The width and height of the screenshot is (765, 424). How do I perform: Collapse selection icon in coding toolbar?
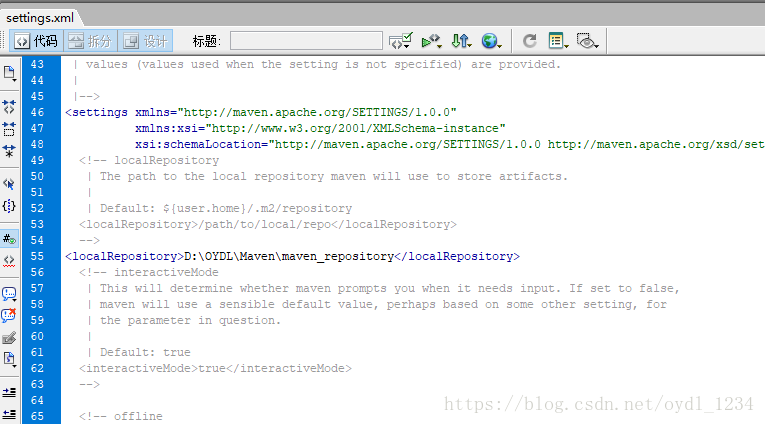(x=9, y=129)
